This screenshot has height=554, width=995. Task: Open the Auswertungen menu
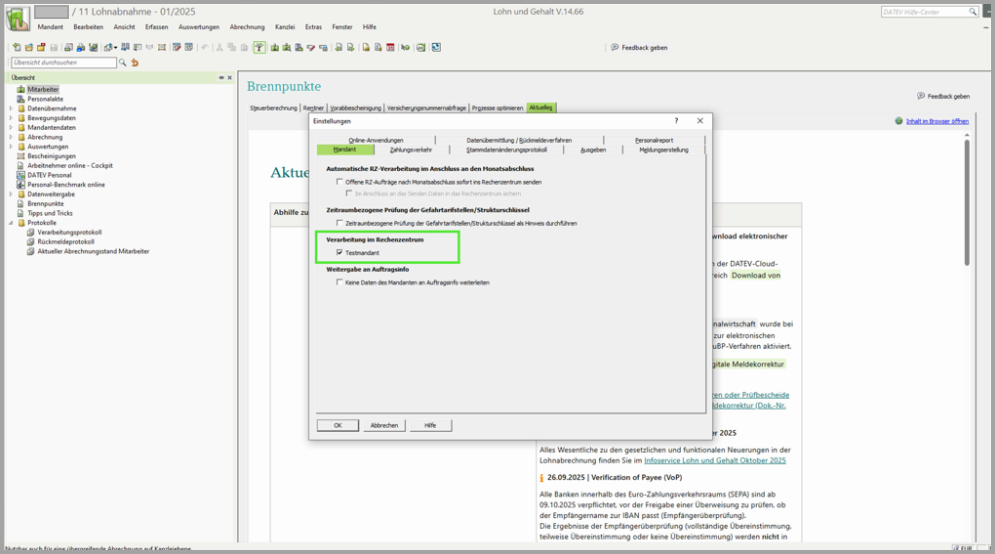click(198, 27)
